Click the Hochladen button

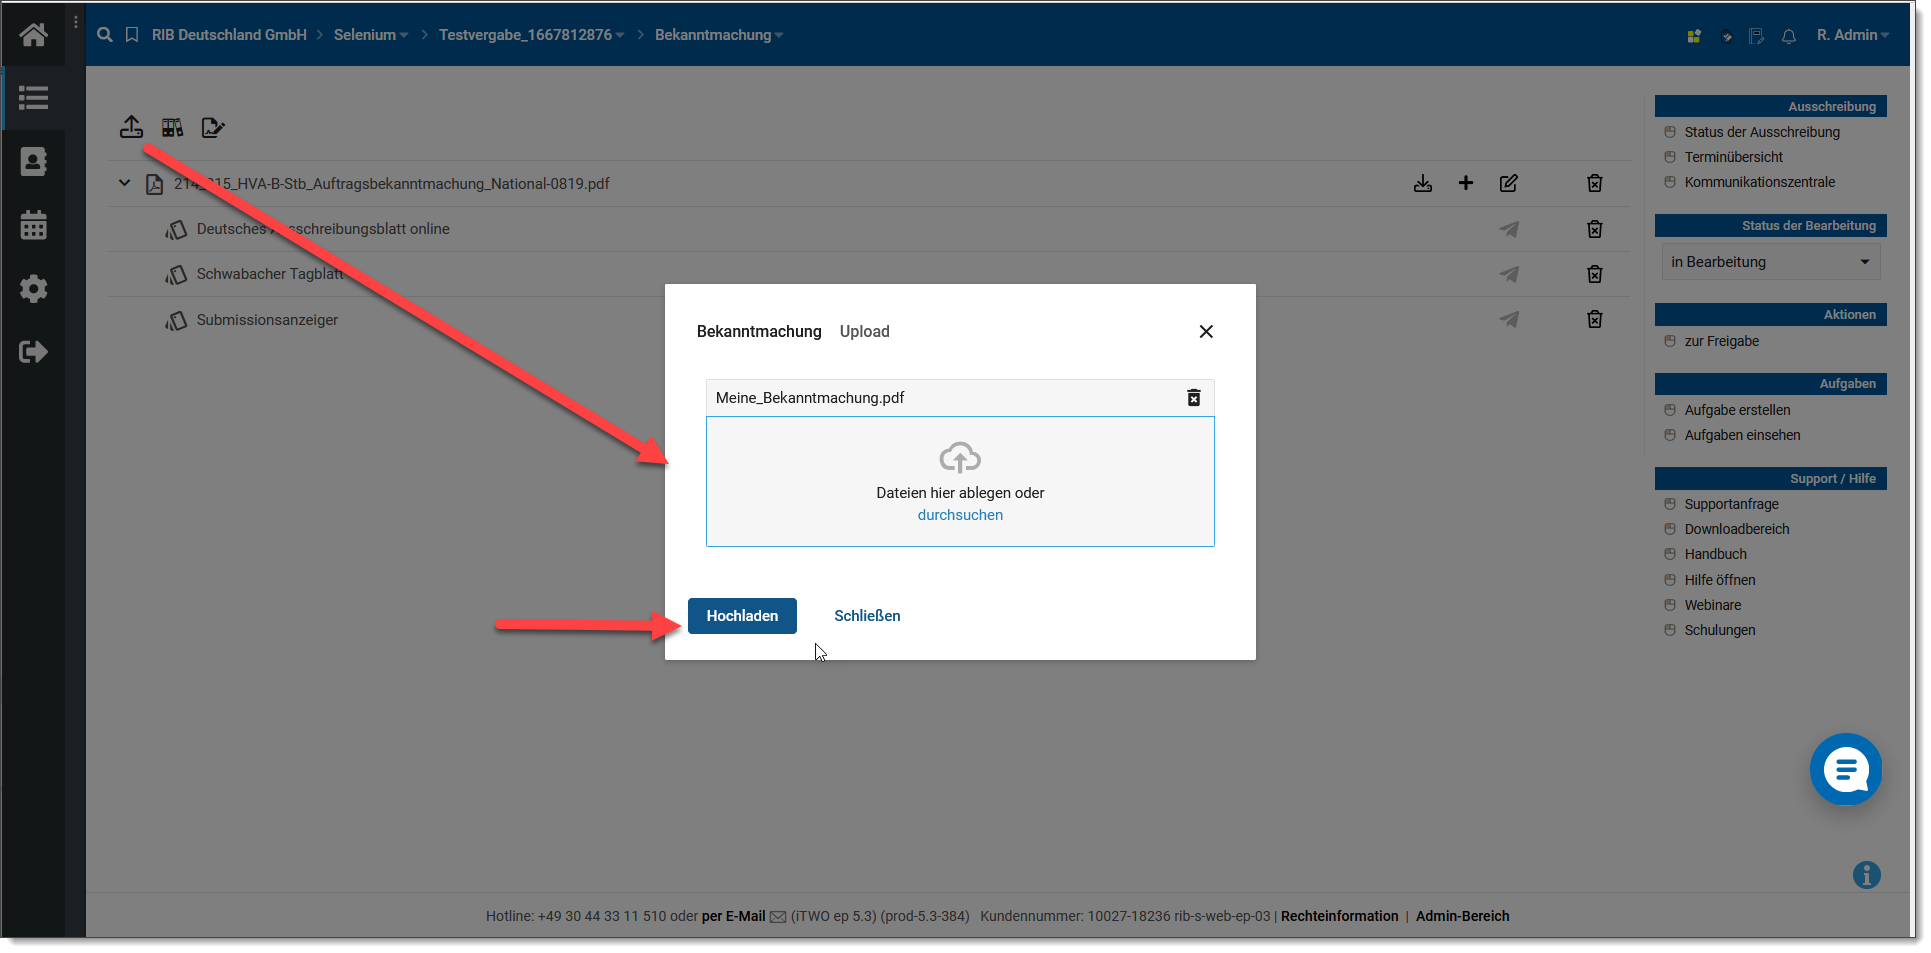pyautogui.click(x=742, y=616)
